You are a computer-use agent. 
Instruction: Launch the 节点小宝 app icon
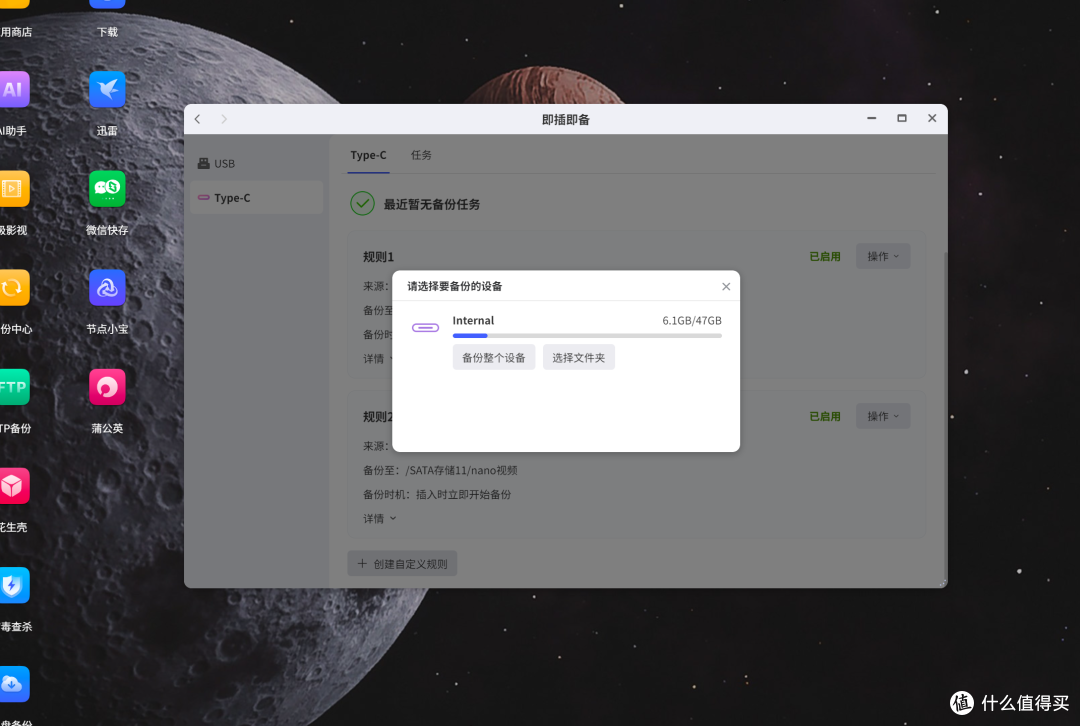click(x=107, y=288)
